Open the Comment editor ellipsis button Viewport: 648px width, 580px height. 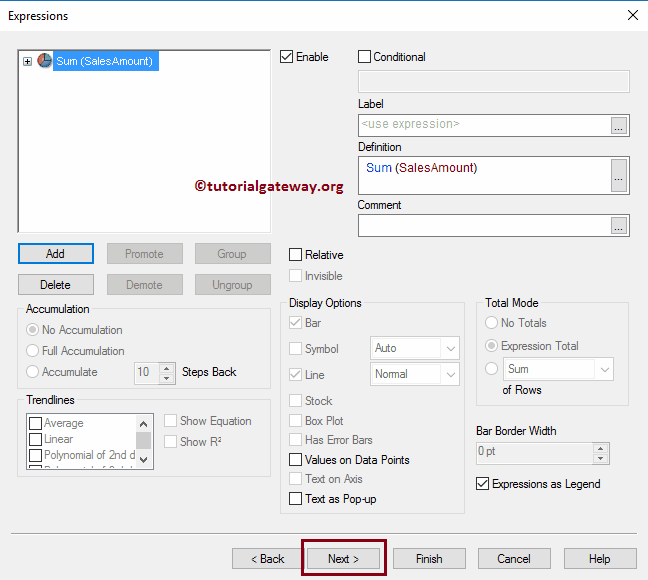point(619,226)
